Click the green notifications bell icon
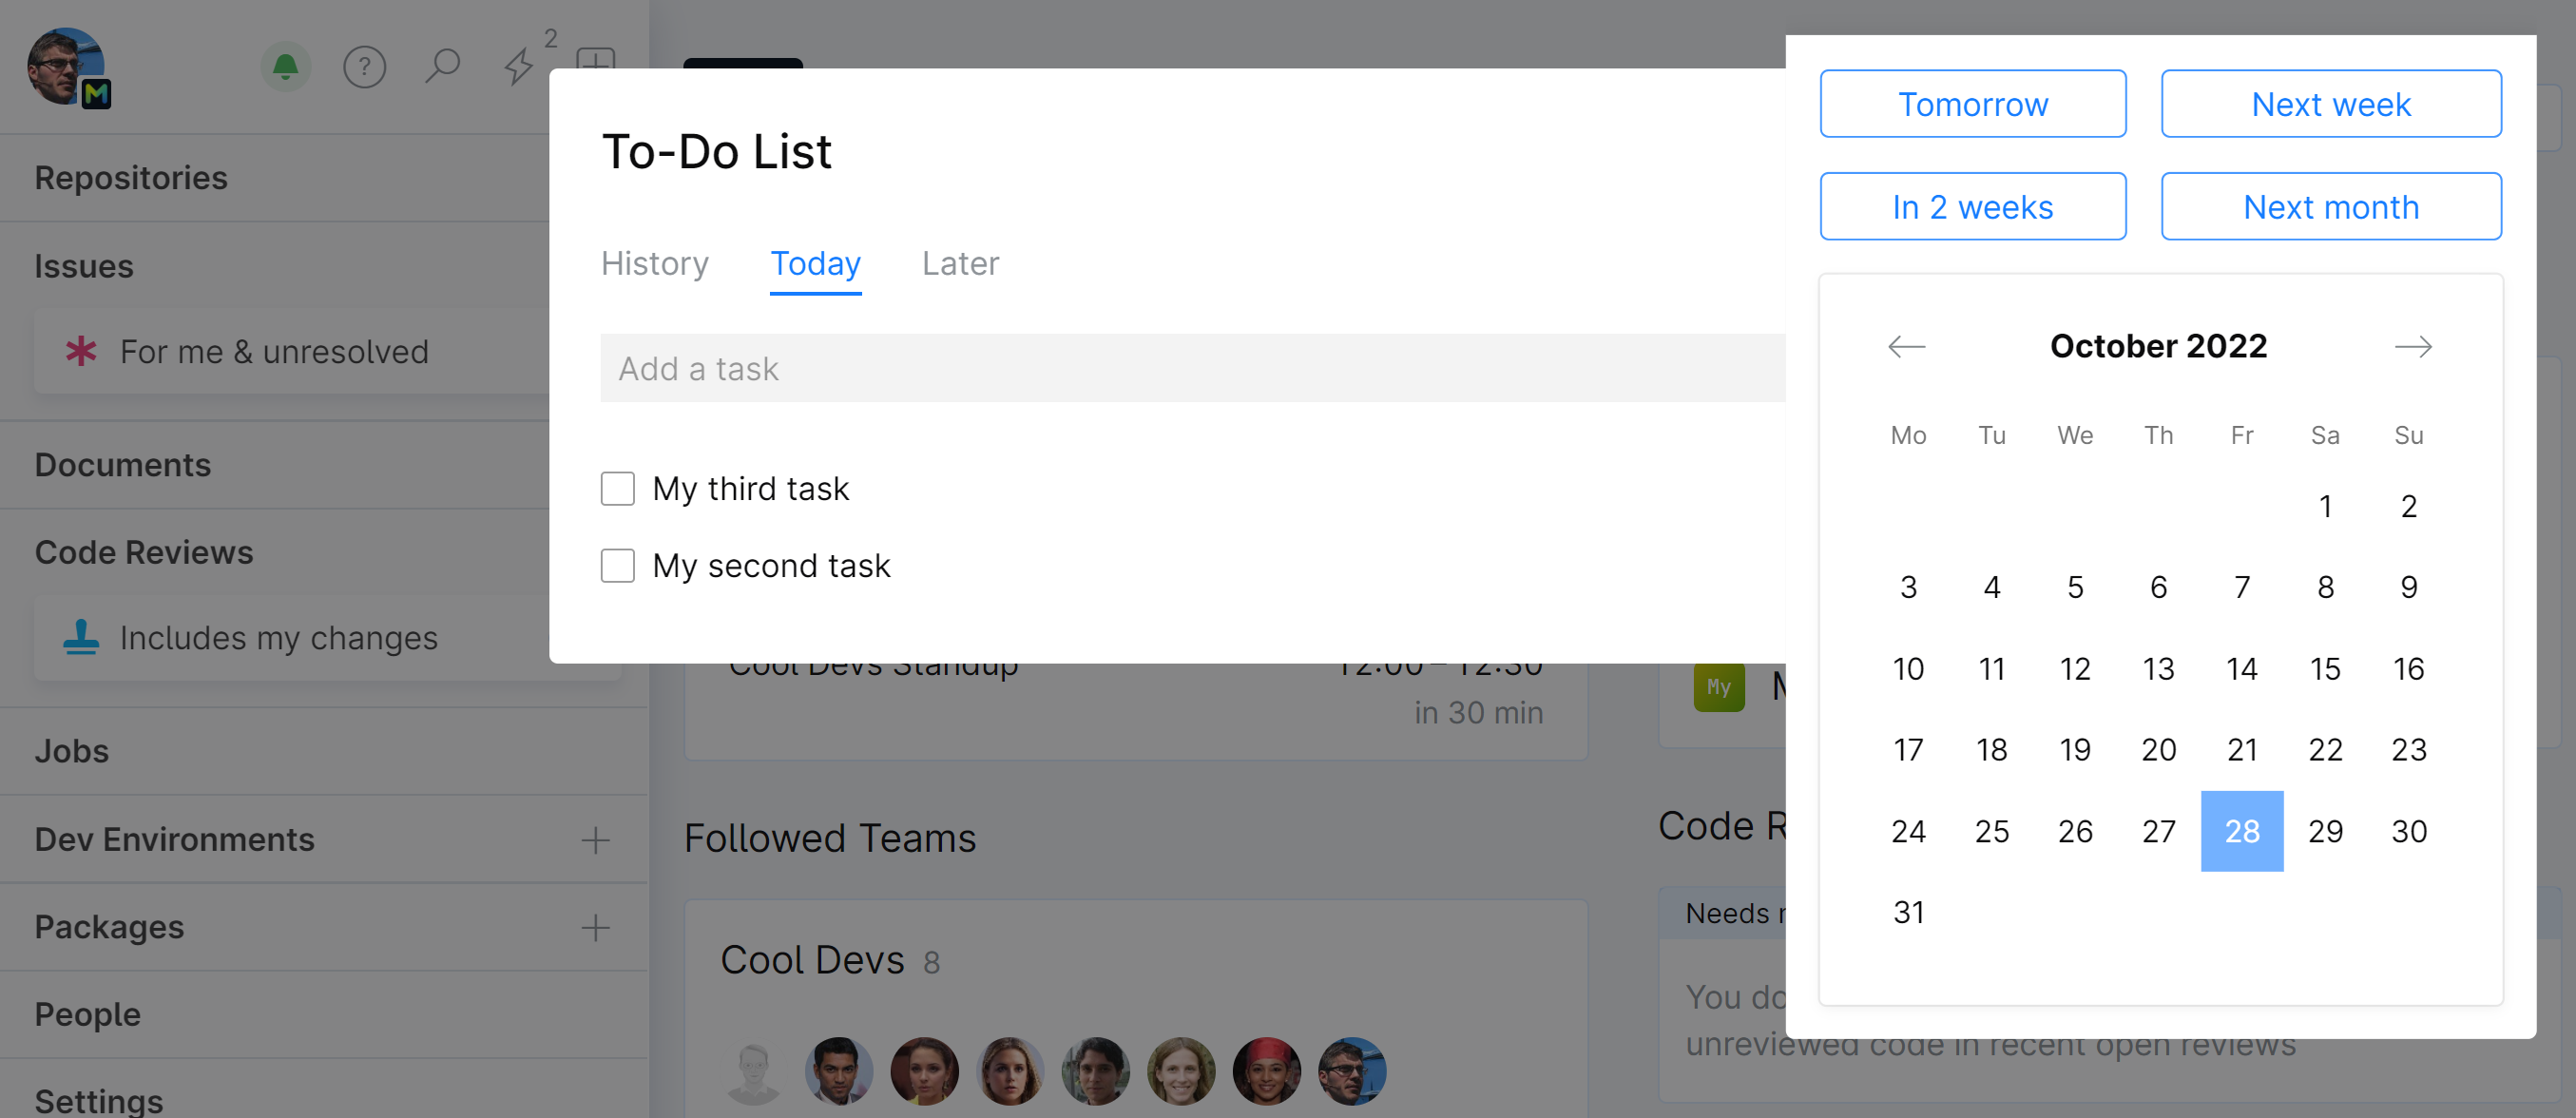 pyautogui.click(x=285, y=67)
